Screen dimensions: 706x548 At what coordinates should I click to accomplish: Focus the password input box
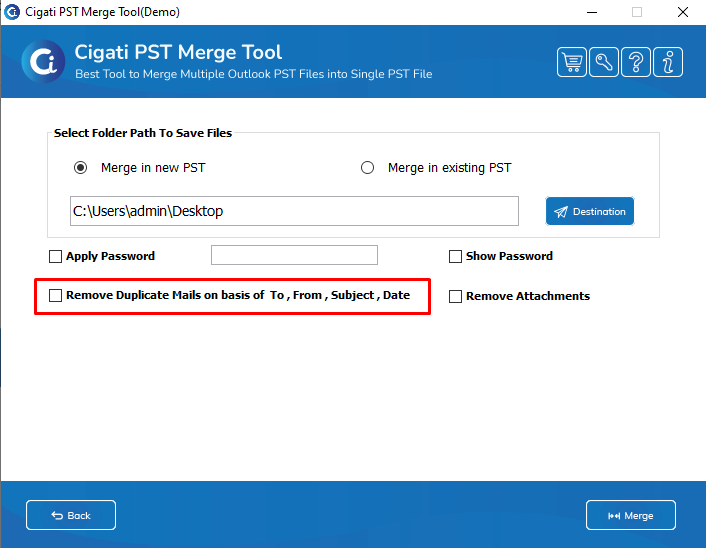coord(294,255)
